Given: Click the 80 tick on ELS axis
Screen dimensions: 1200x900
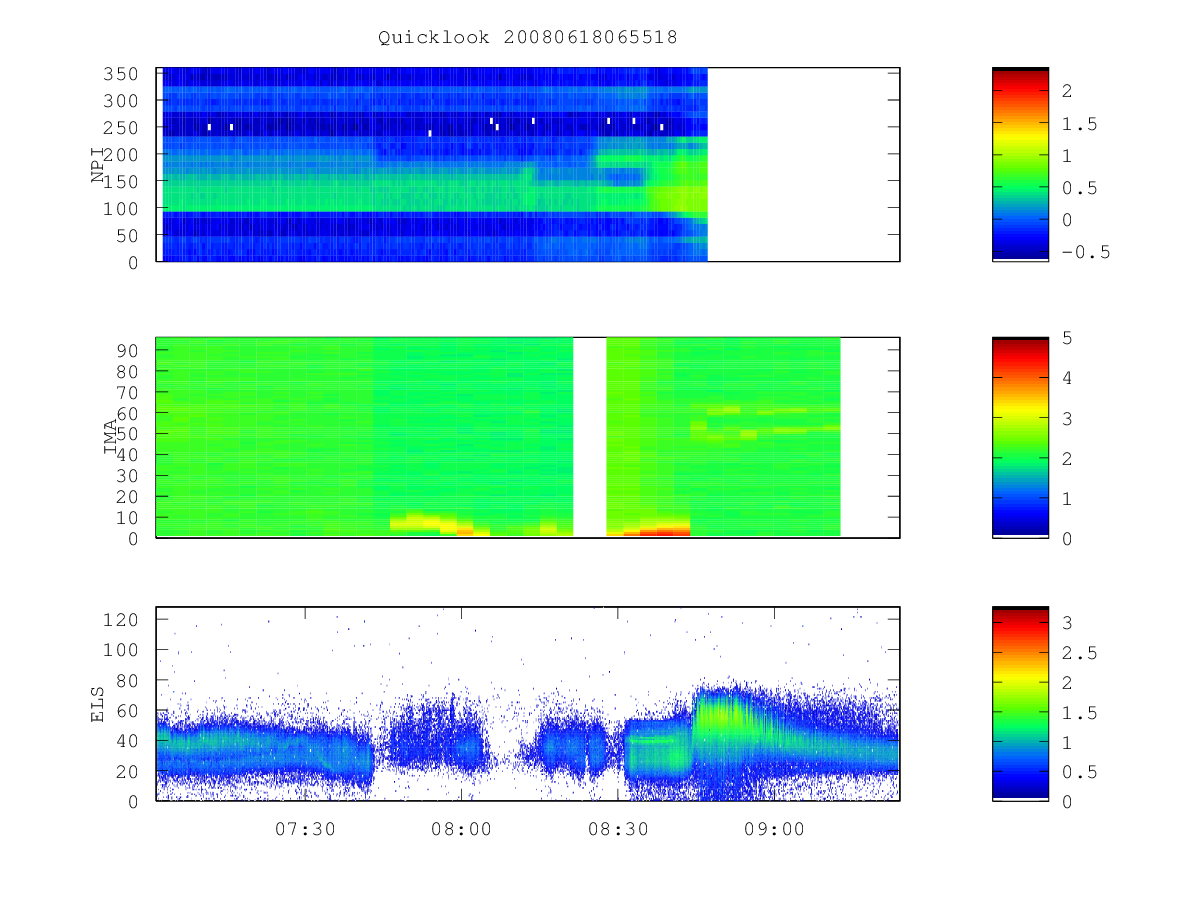Looking at the screenshot, I should 127,680.
